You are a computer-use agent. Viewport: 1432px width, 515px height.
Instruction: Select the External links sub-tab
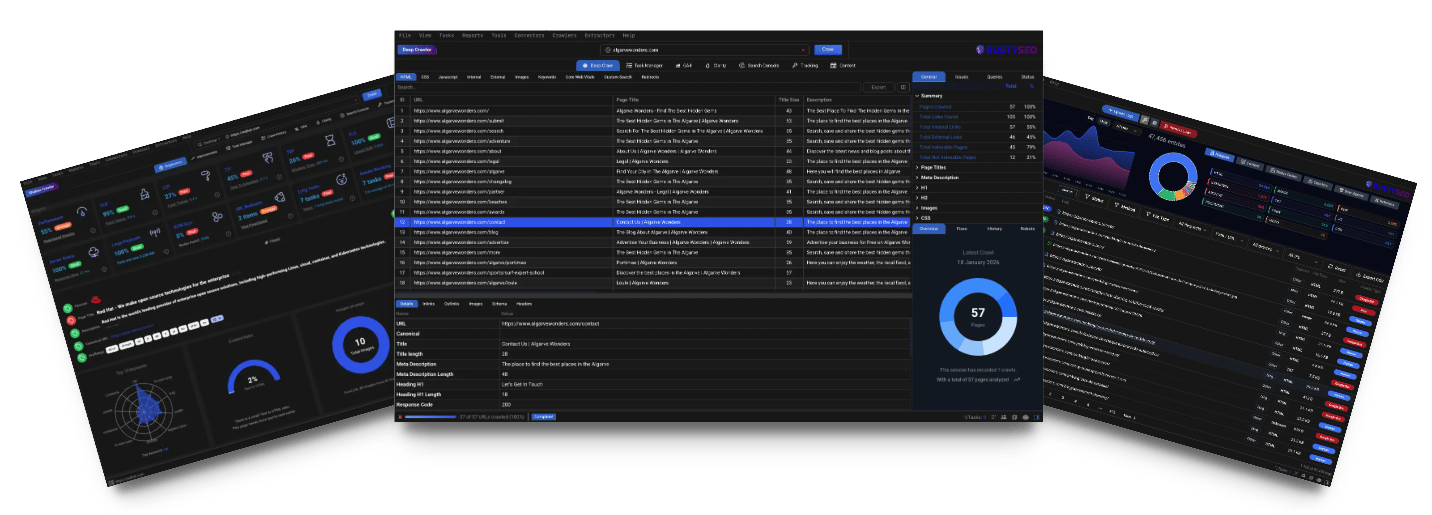tap(498, 76)
